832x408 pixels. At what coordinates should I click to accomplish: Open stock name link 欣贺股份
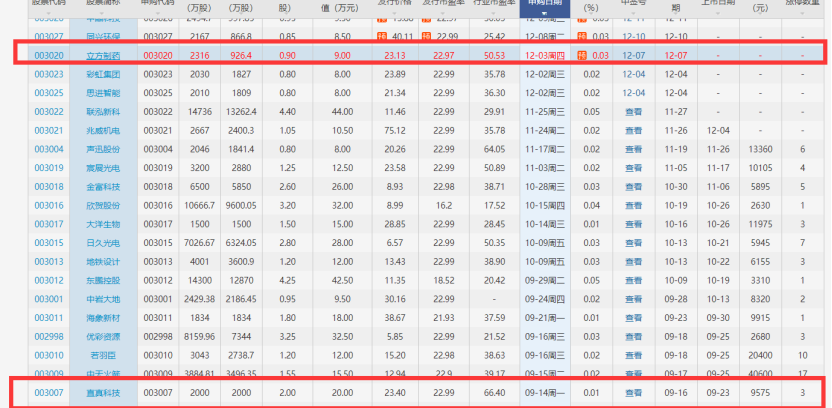[103, 205]
